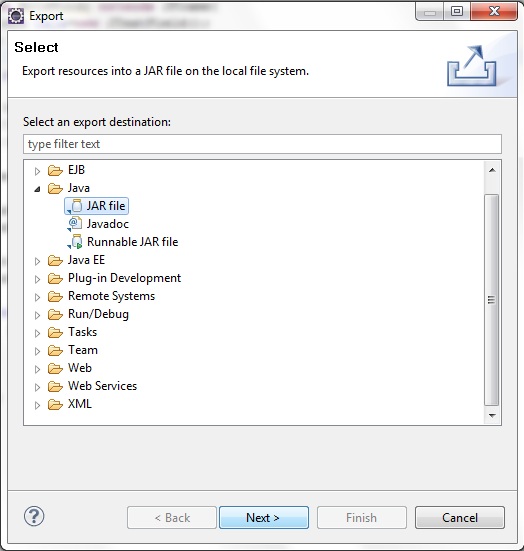Select the JAR file jar icon
The width and height of the screenshot is (524, 551).
coord(75,206)
